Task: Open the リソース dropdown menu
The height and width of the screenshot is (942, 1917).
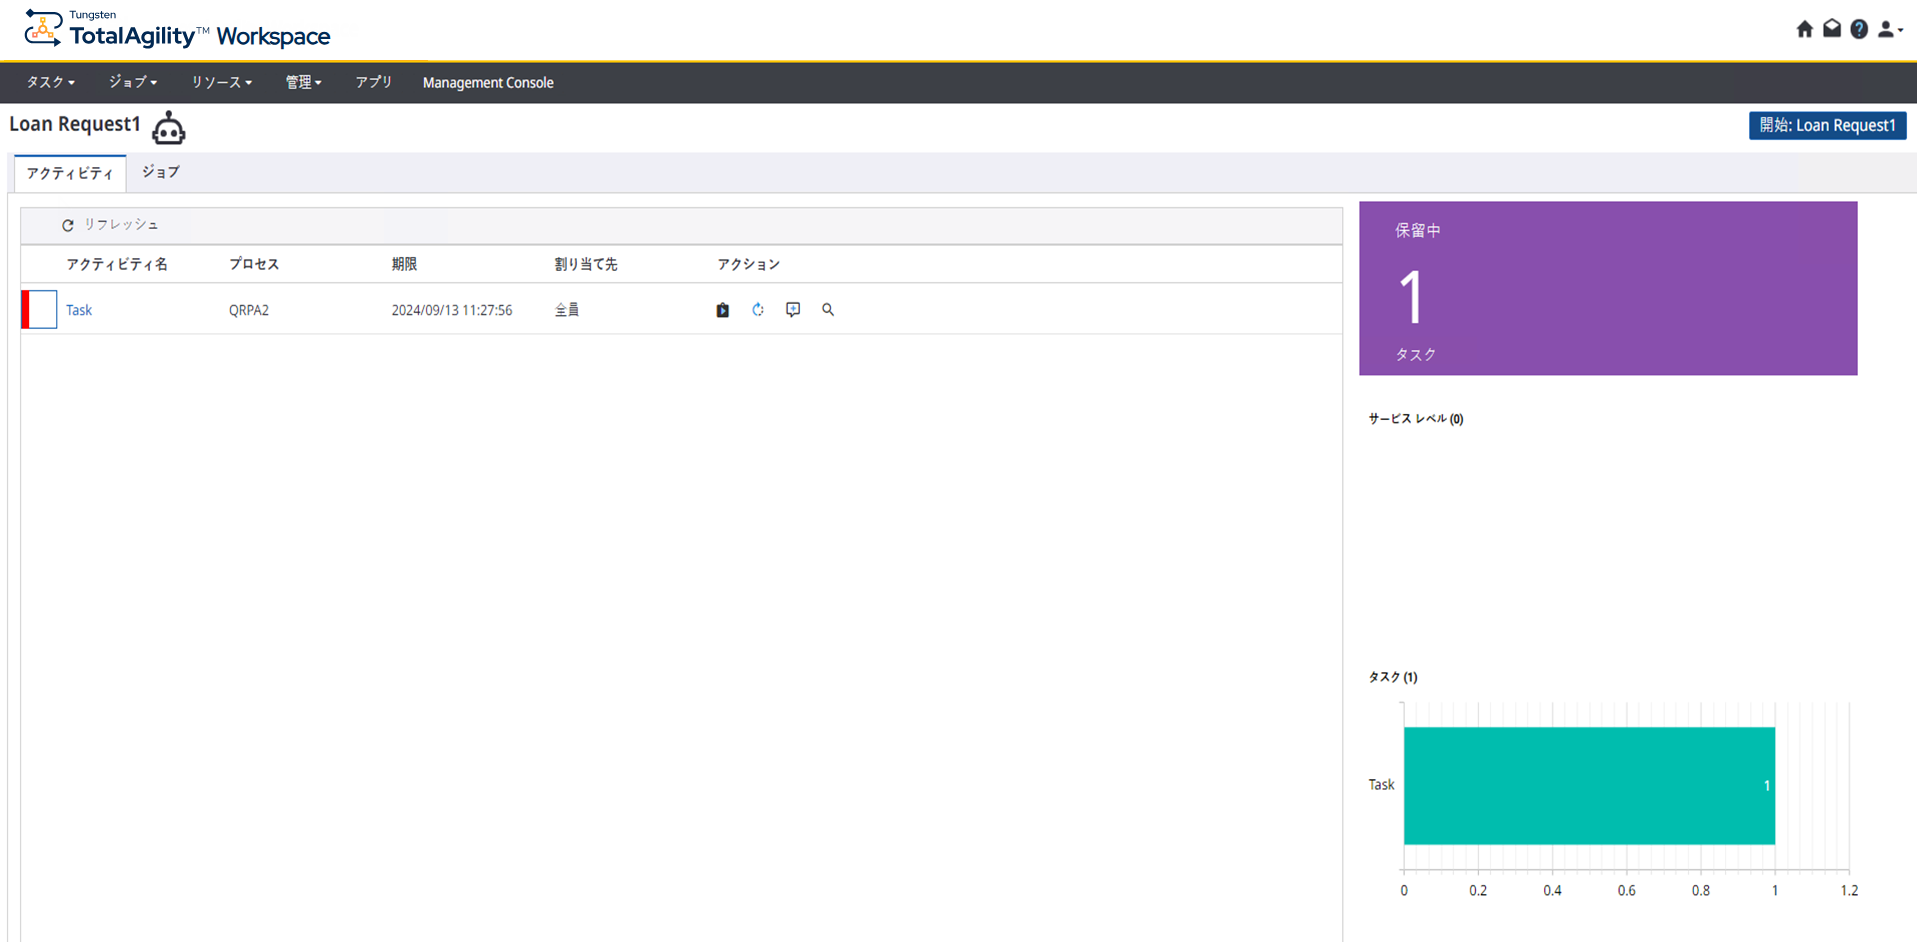Action: pos(221,82)
